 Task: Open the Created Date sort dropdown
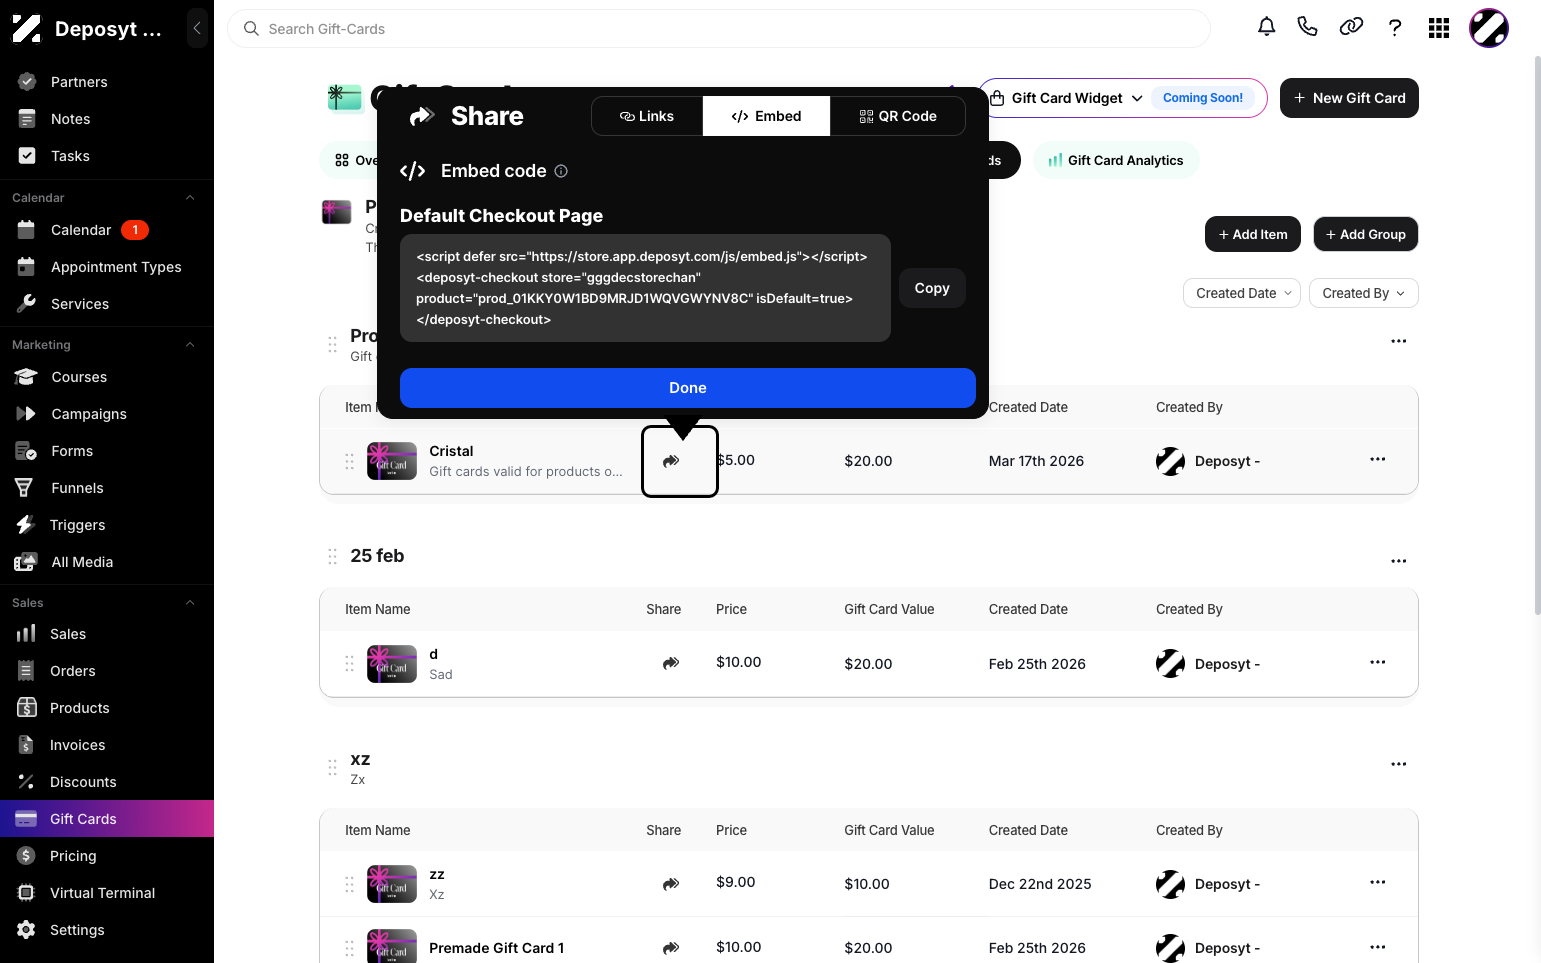click(1242, 293)
